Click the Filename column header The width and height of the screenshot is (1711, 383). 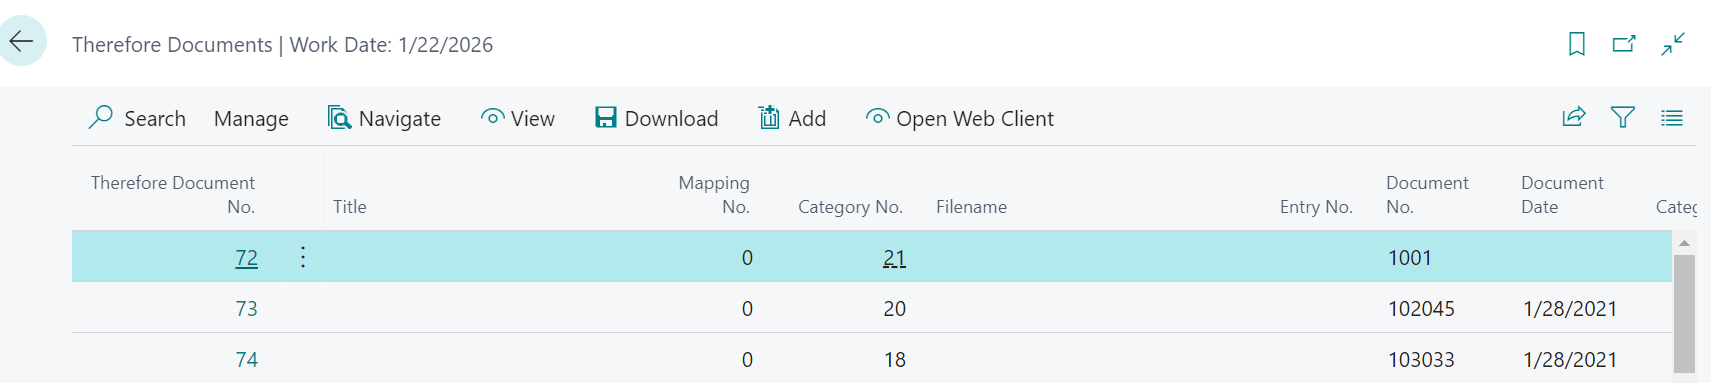point(971,206)
